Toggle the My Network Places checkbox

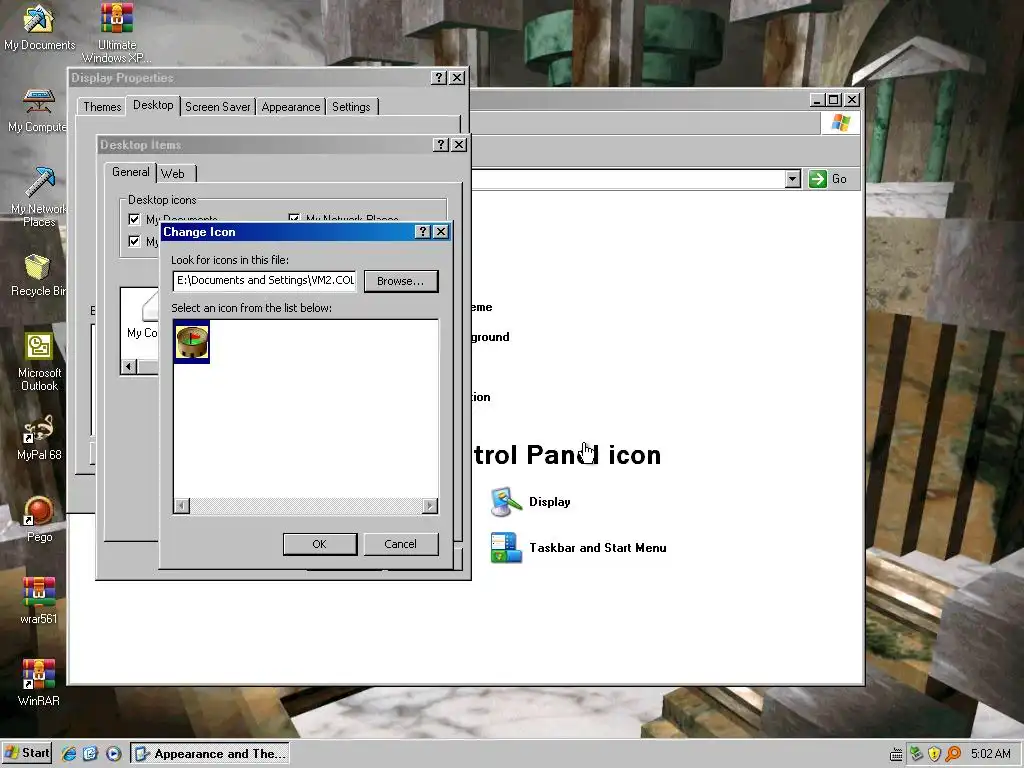click(294, 219)
